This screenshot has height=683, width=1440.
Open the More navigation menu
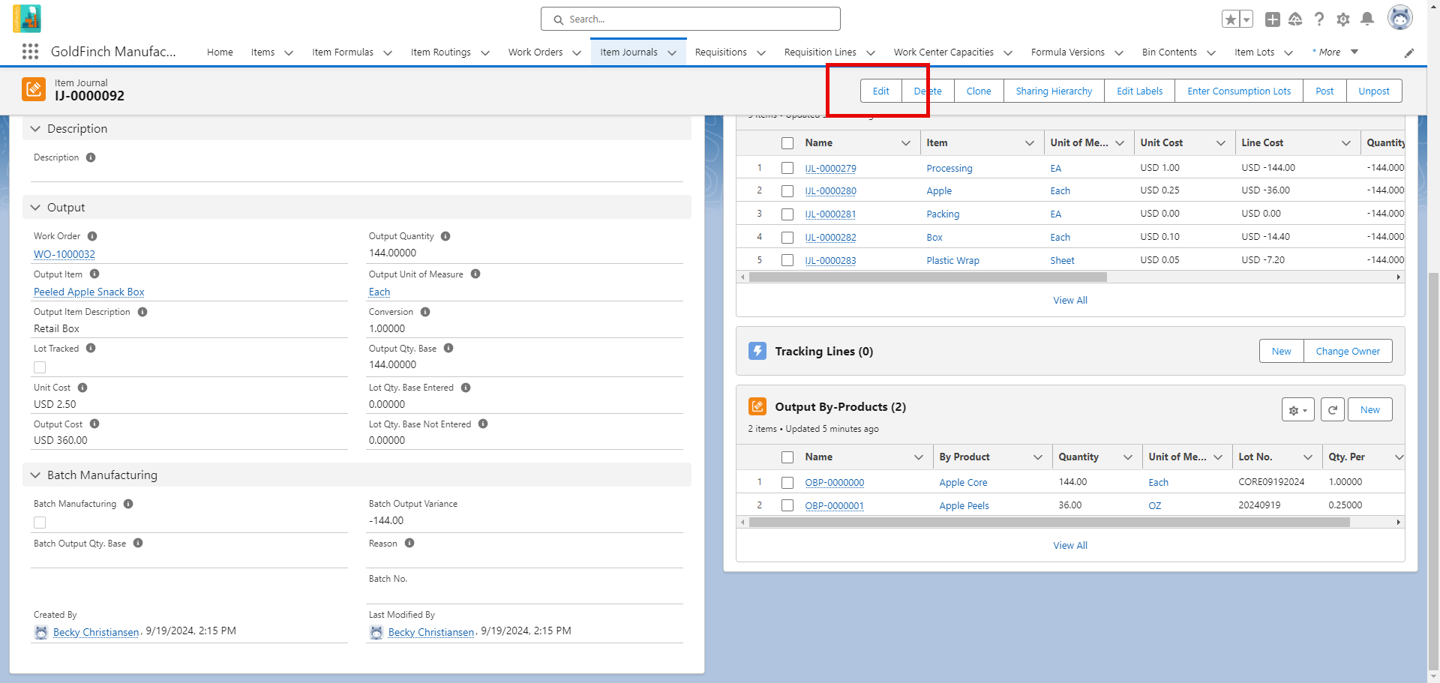[x=1336, y=52]
